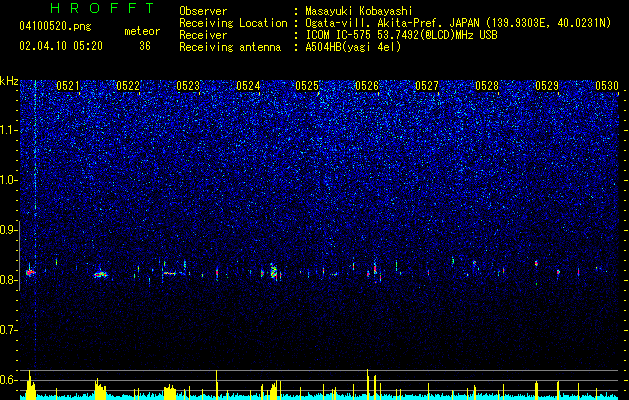Click the red echo at 0526
The image size is (629, 400).
click(375, 268)
